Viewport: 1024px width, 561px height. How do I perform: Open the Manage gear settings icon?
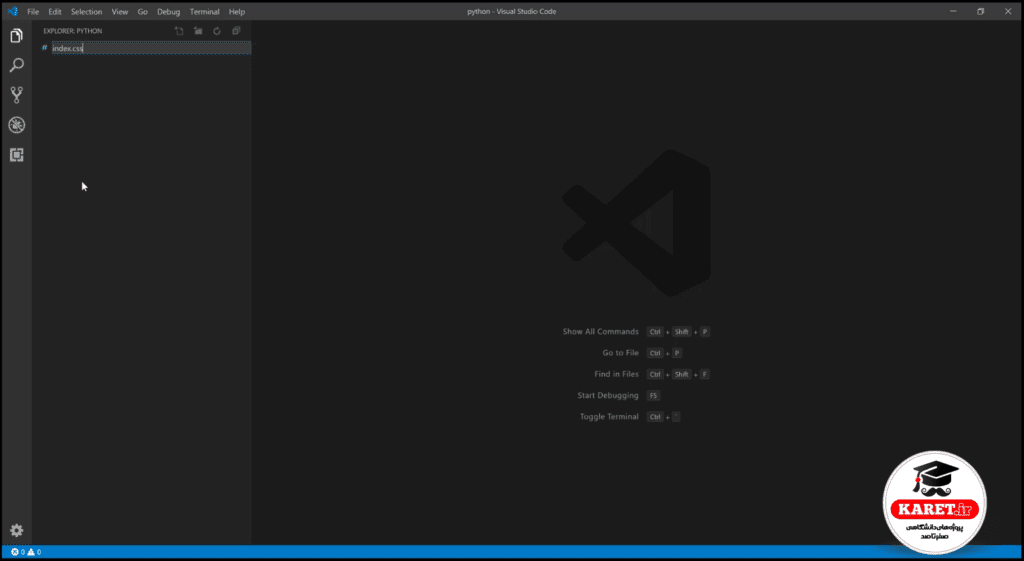click(16, 530)
